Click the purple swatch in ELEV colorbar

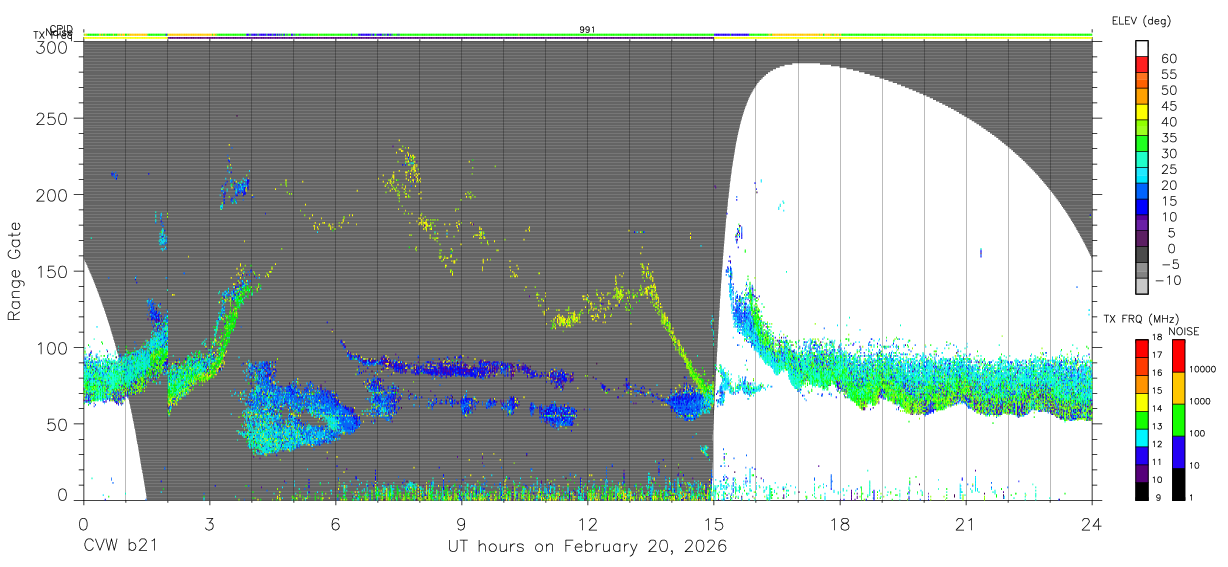1142,225
